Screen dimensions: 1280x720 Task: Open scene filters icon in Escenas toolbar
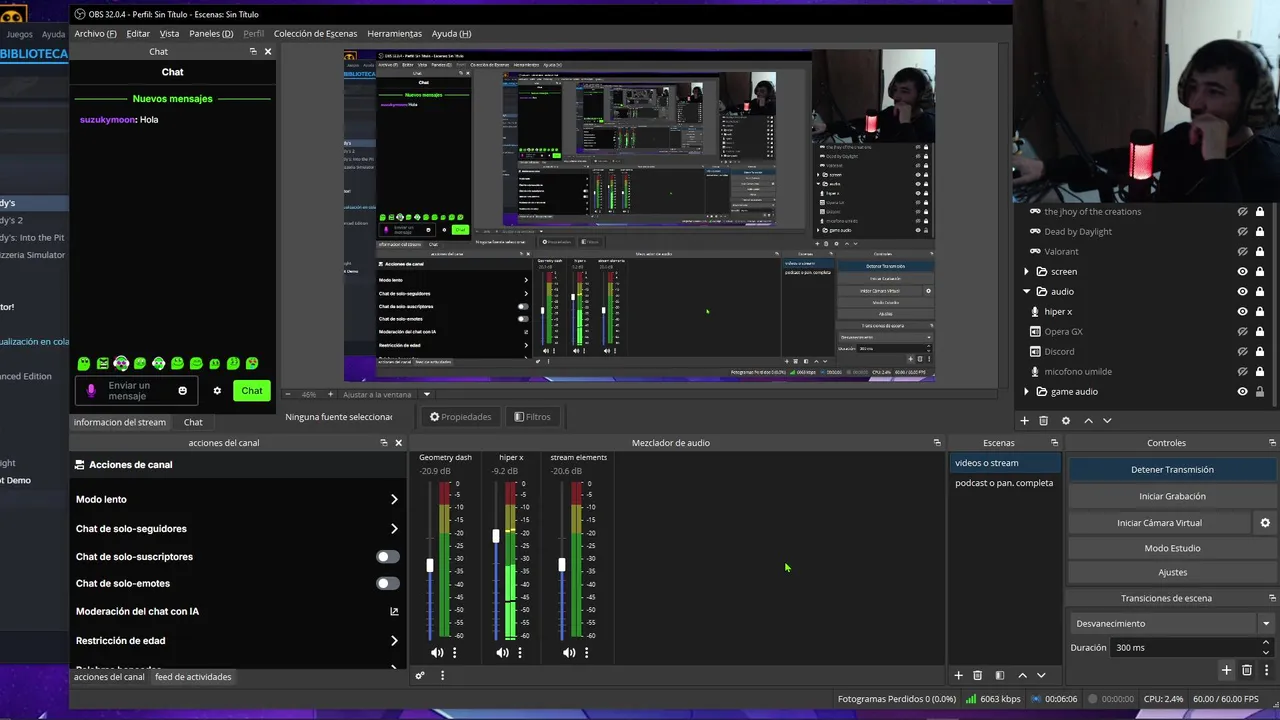(x=999, y=675)
